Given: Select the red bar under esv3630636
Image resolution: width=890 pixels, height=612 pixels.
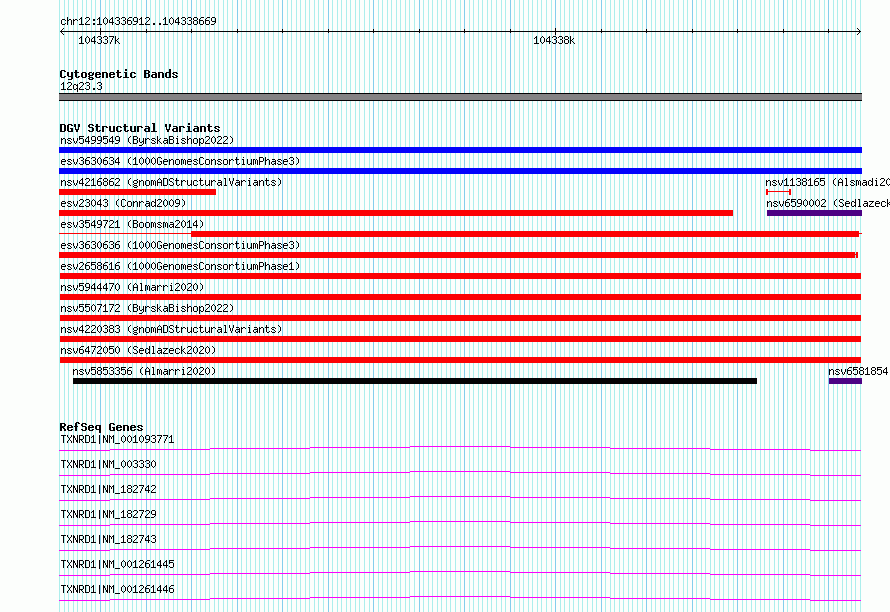Looking at the screenshot, I should 458,255.
